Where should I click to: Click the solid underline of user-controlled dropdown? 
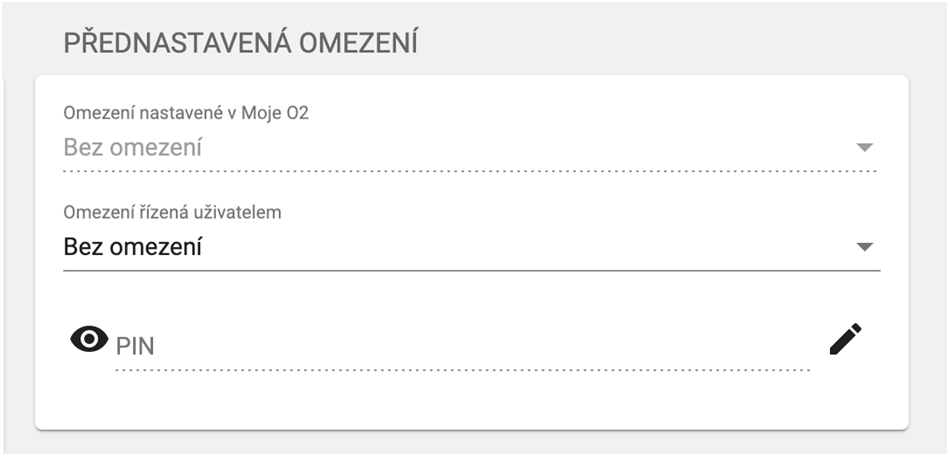470,270
